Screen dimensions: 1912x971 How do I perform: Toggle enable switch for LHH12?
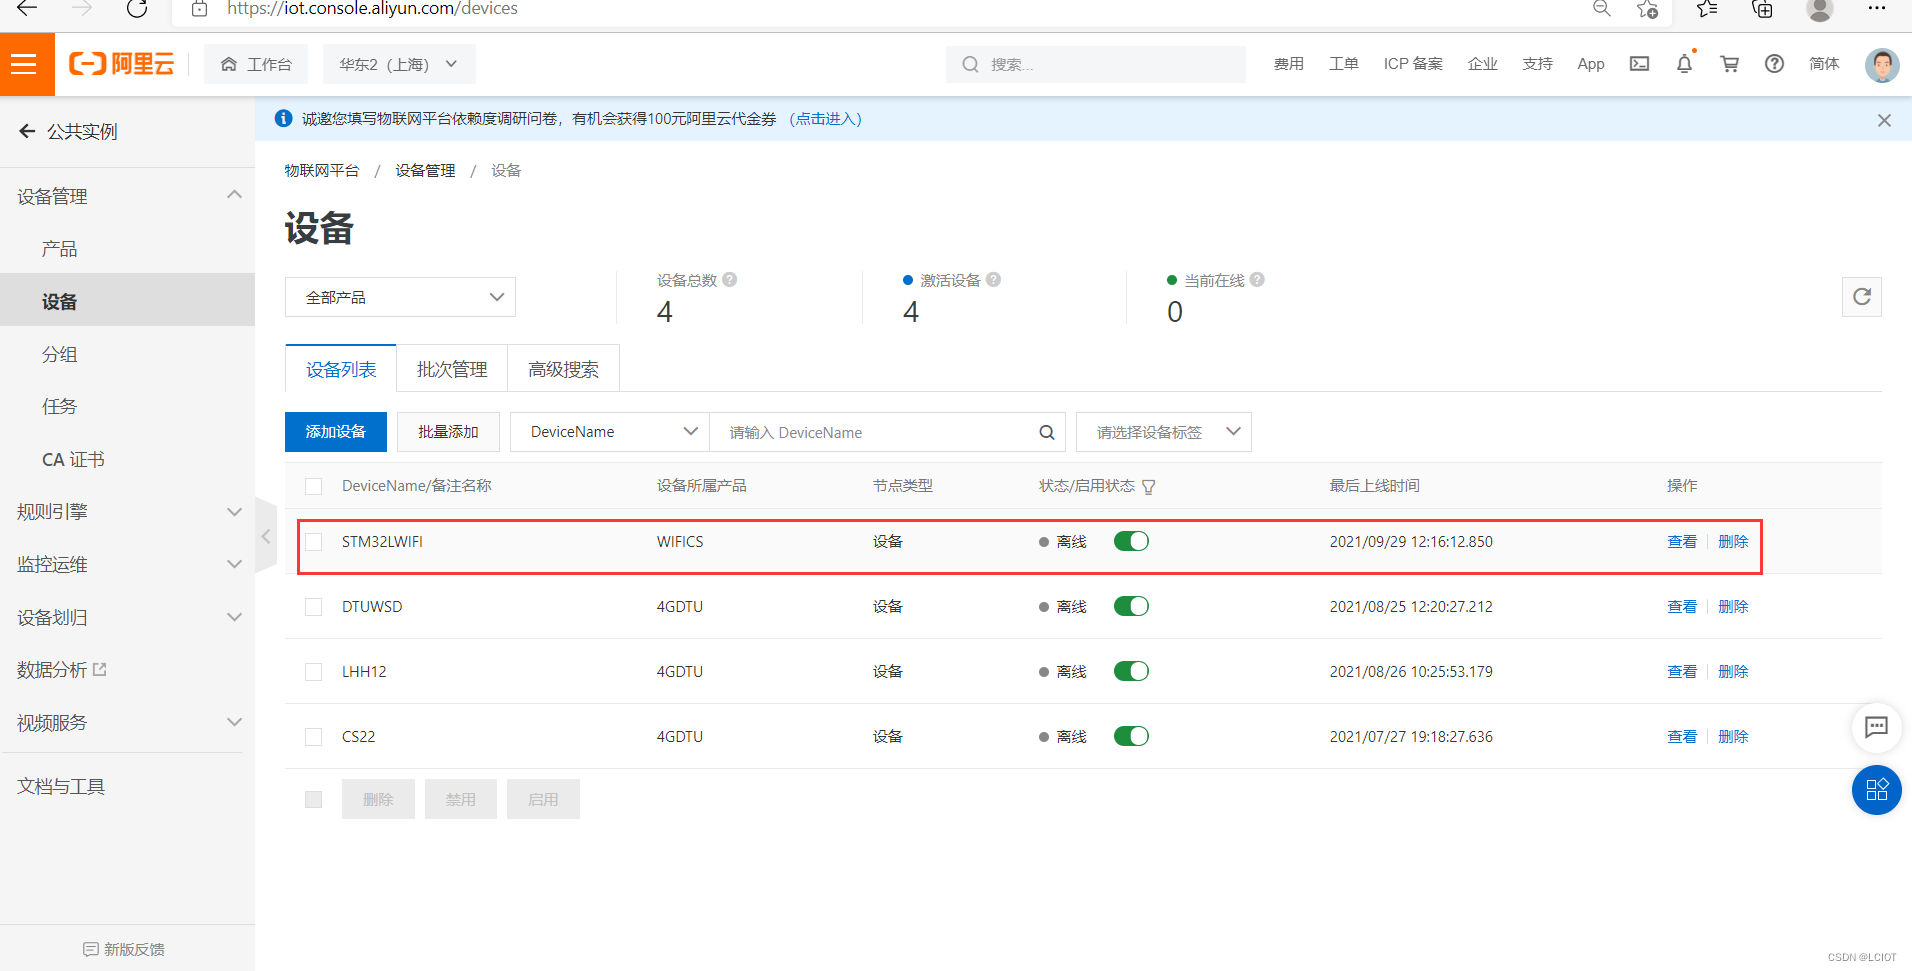[1131, 671]
